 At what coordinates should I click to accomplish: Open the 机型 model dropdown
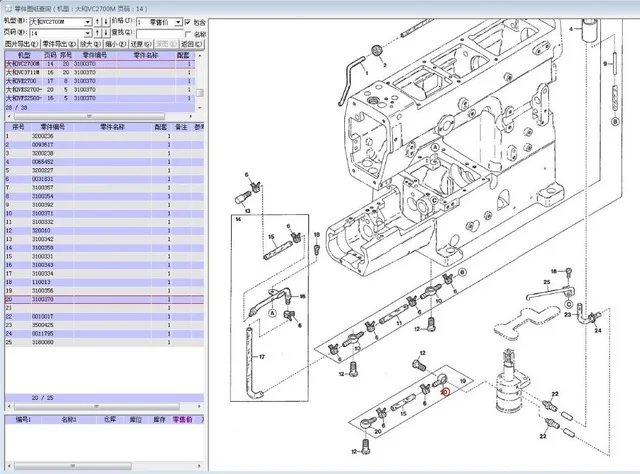pyautogui.click(x=85, y=20)
